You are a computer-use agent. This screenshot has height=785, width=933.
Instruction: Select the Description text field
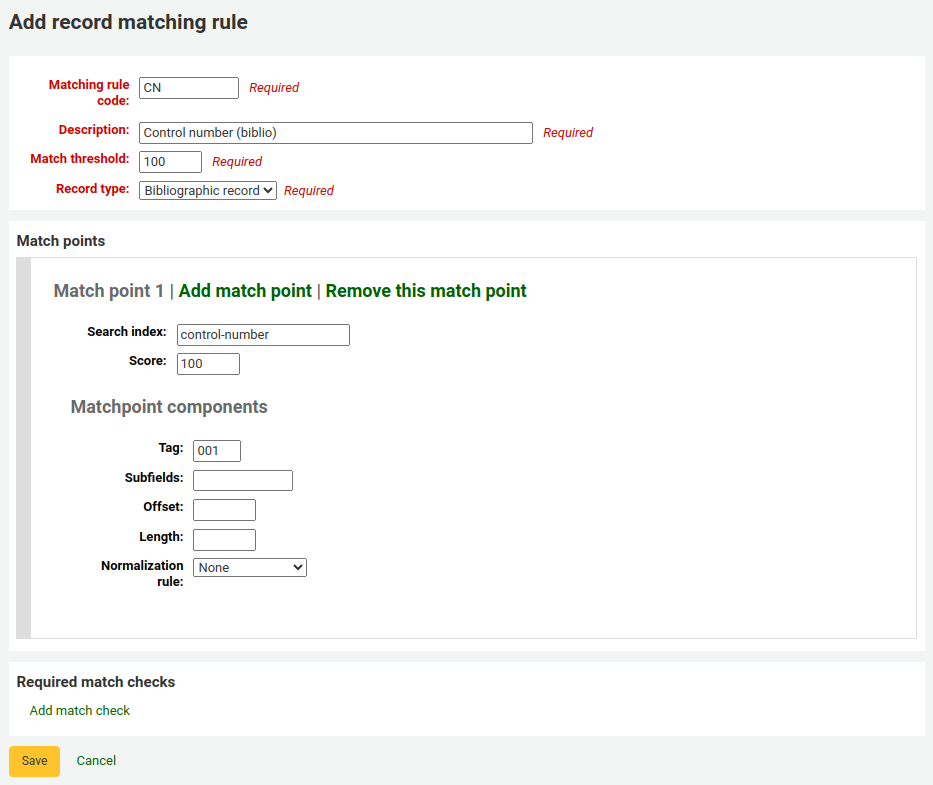[335, 132]
